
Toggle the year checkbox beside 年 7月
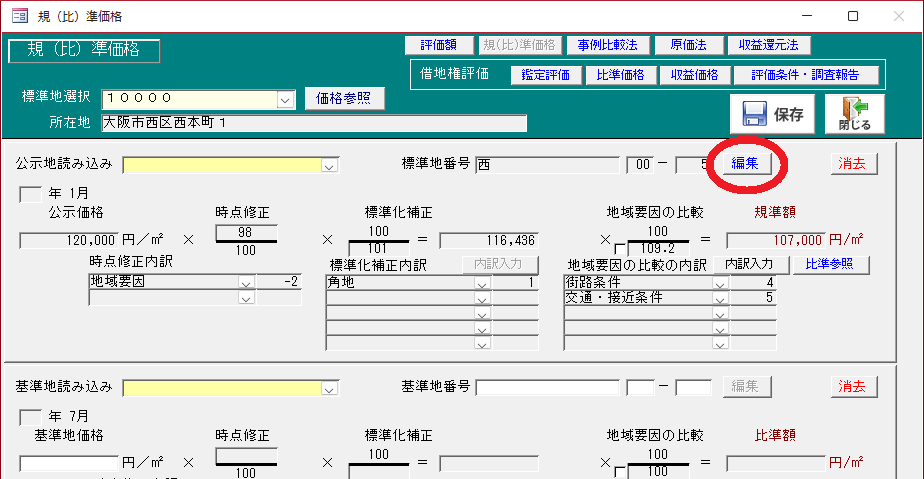32,416
